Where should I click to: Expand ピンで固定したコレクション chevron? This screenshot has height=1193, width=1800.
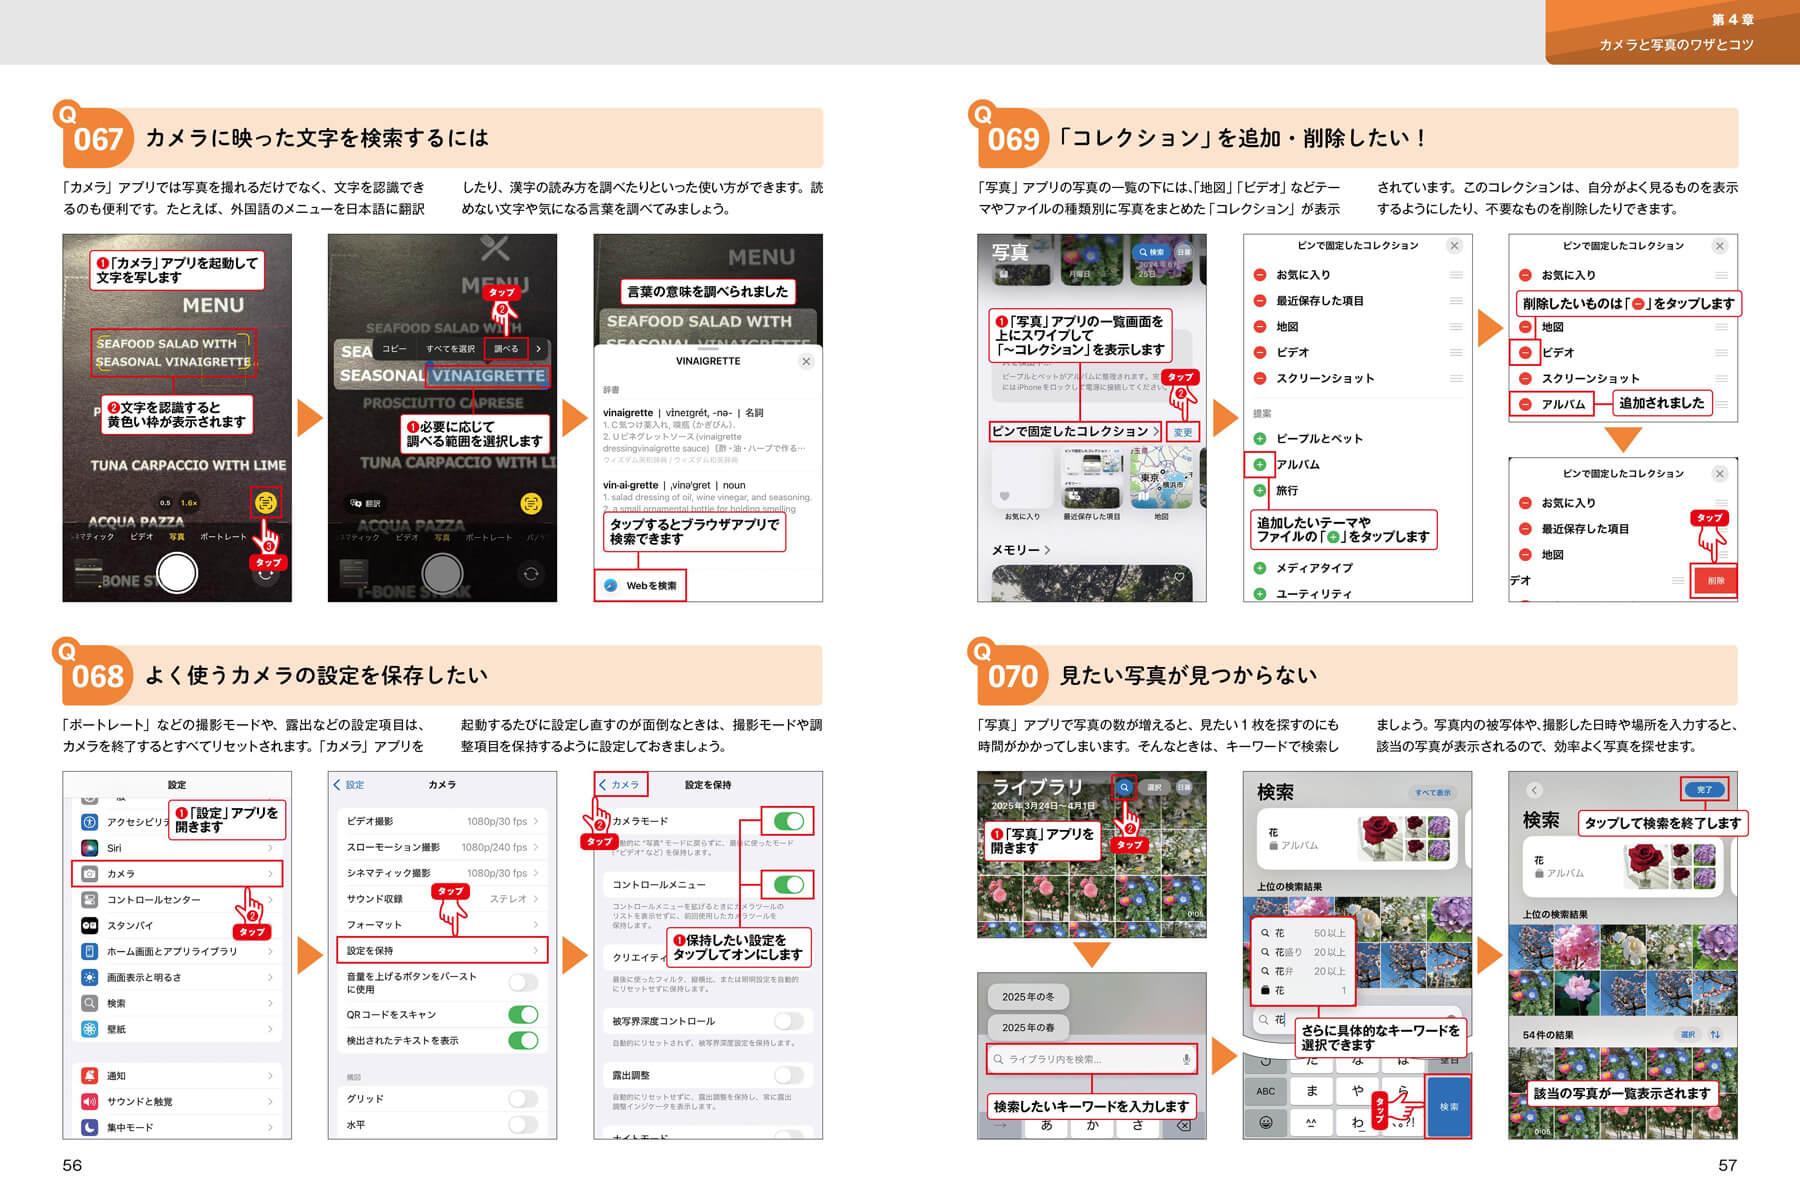1157,431
